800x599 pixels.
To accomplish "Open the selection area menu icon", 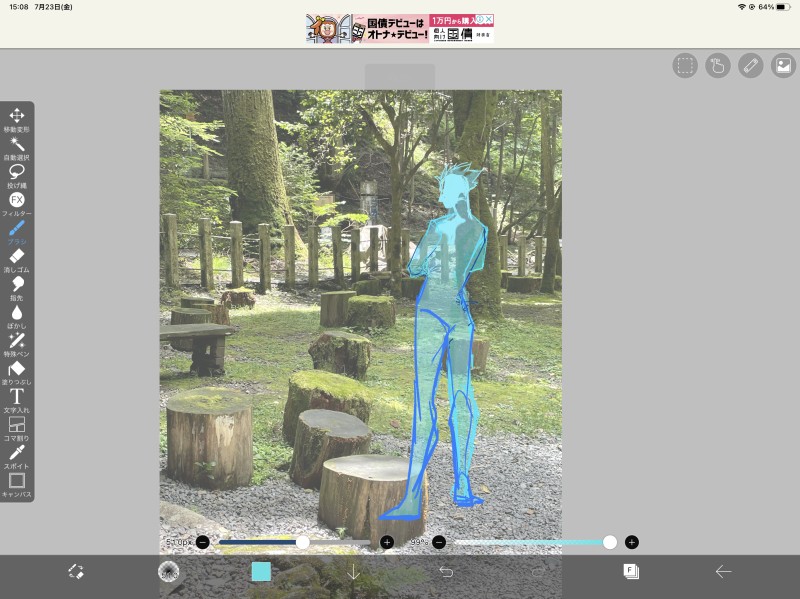I will 685,65.
